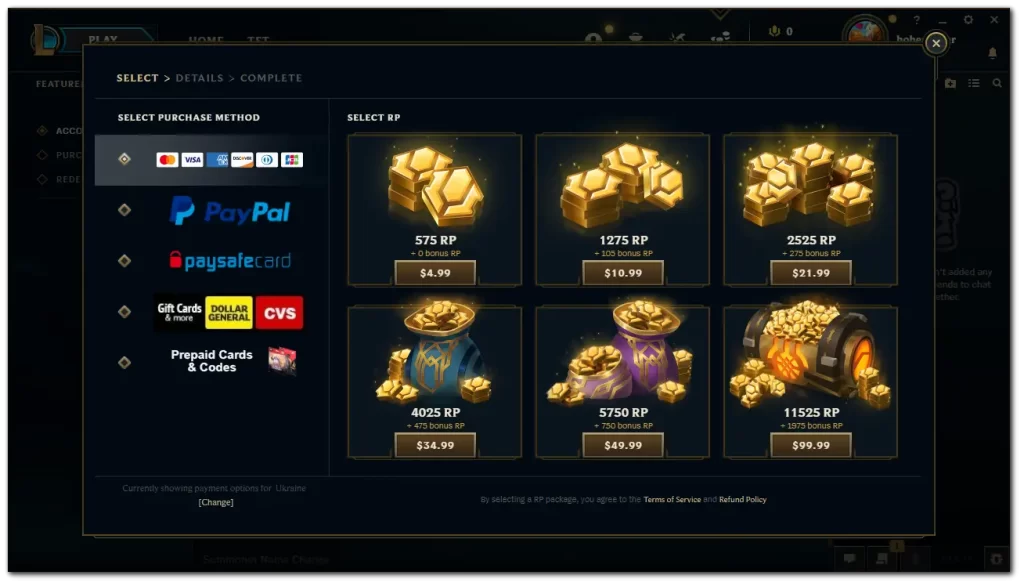1024x586 pixels.
Task: Click the search magnifier icon
Action: pyautogui.click(x=997, y=83)
